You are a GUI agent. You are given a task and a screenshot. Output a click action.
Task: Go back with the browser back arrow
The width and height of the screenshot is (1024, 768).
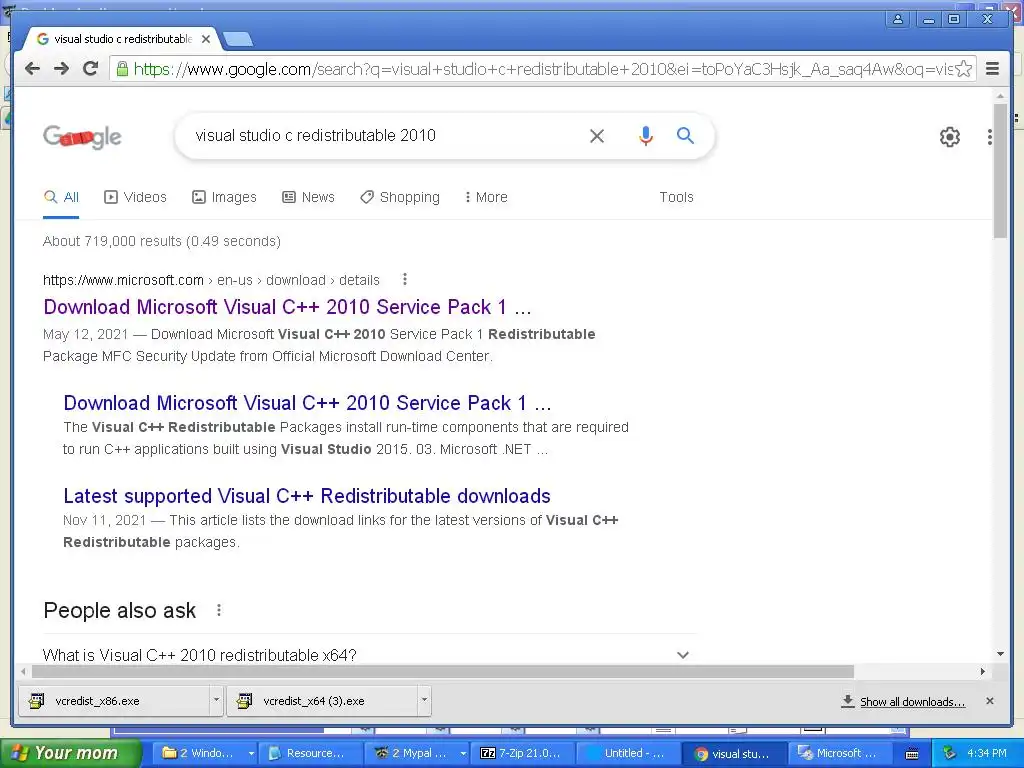(x=32, y=69)
